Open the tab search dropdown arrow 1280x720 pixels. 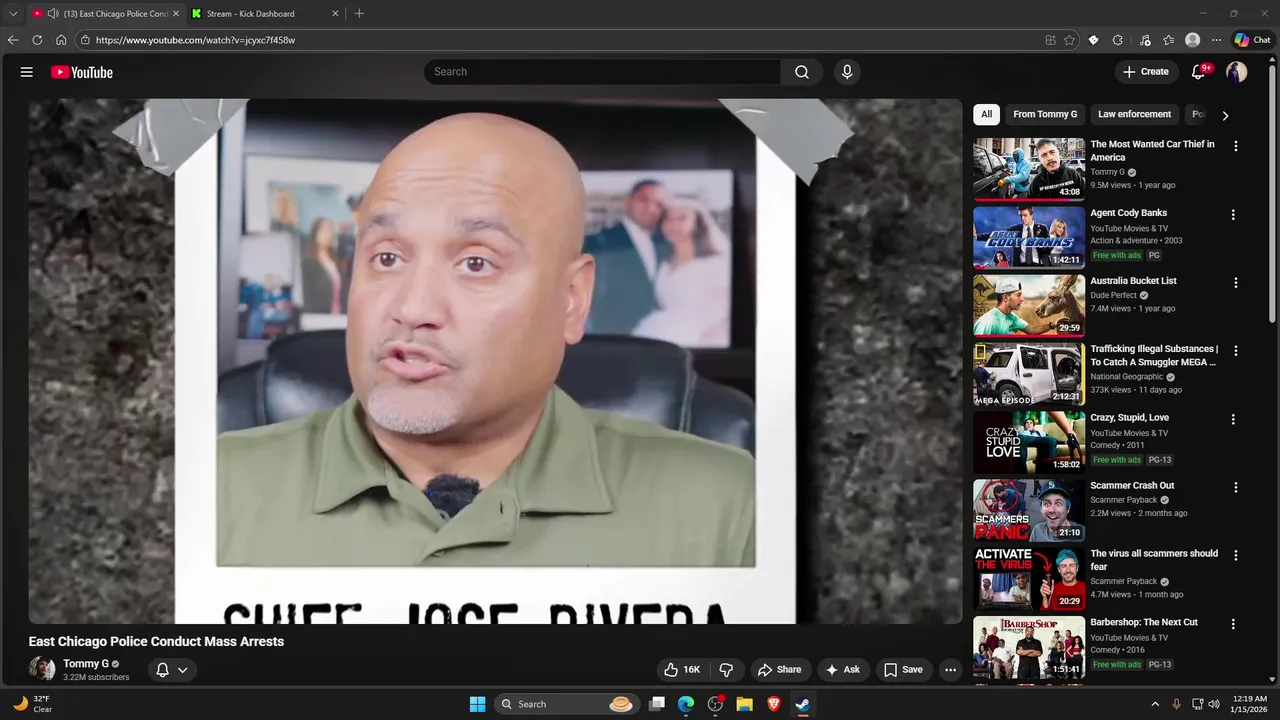click(13, 14)
